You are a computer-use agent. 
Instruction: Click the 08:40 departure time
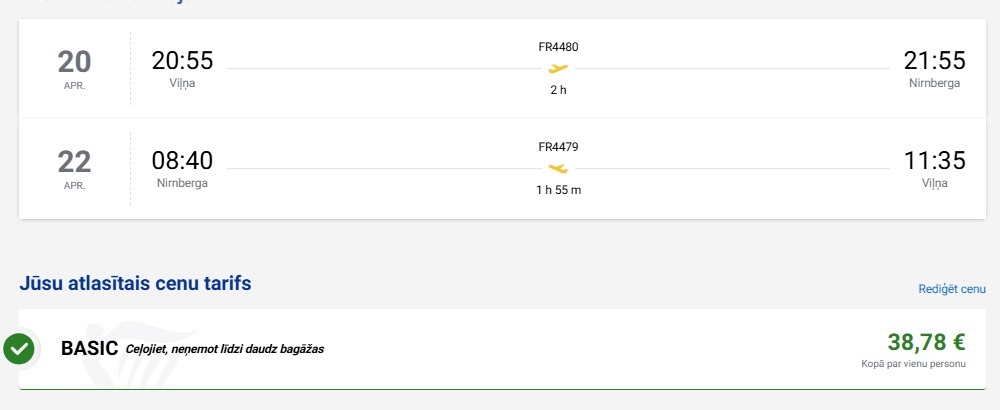[x=182, y=160]
